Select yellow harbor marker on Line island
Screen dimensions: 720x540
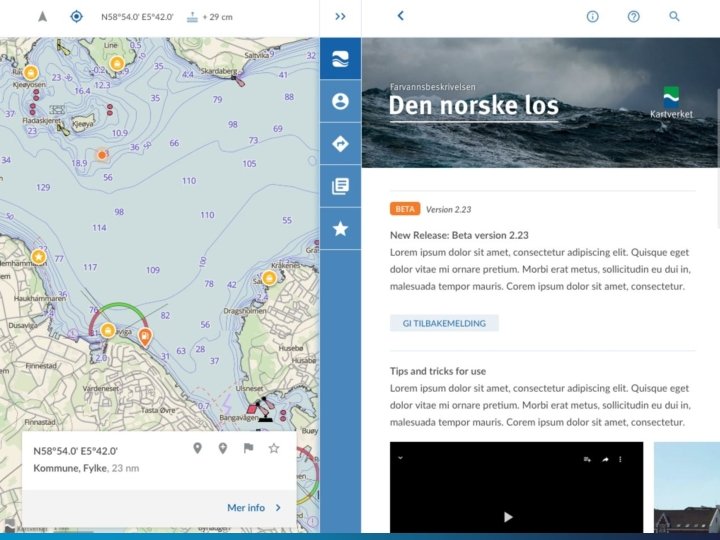click(117, 63)
